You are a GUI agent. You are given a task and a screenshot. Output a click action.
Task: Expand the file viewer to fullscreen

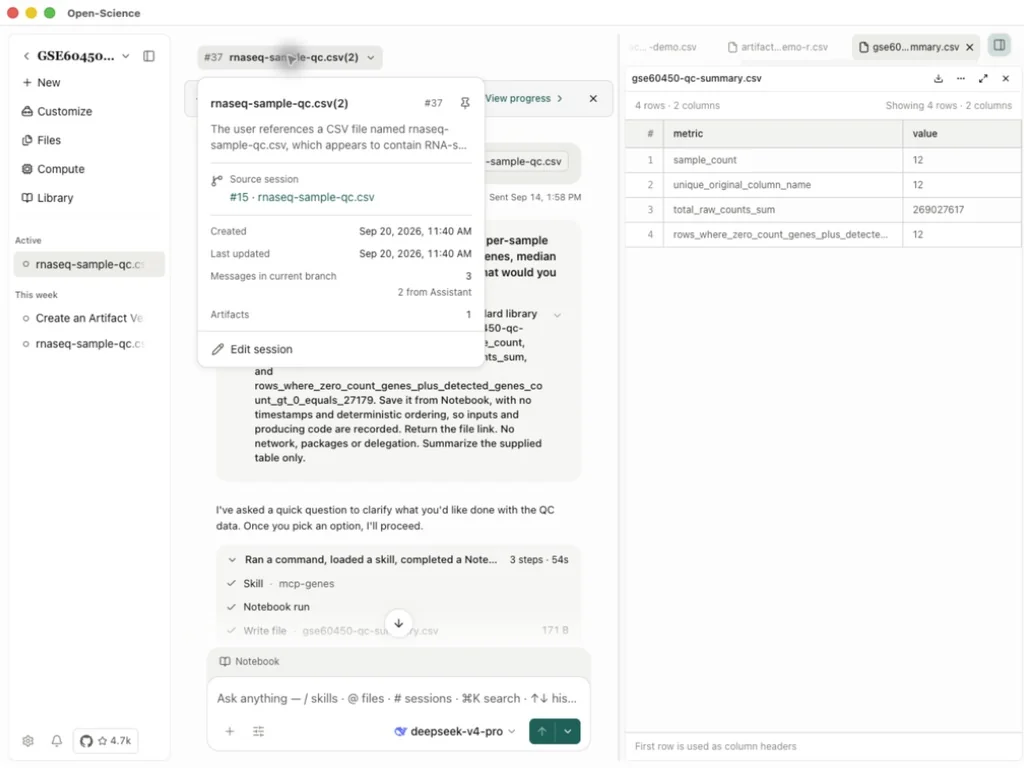tap(984, 78)
